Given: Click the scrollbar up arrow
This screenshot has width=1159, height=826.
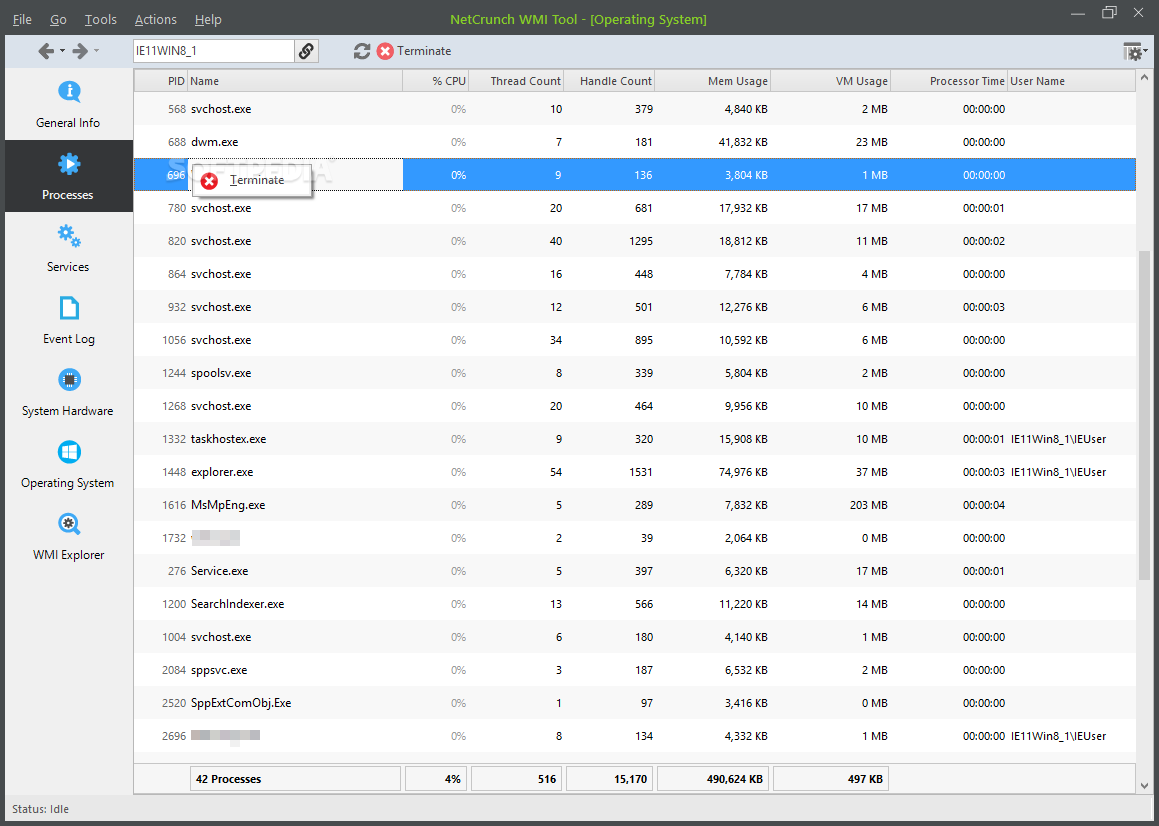Looking at the screenshot, I should pyautogui.click(x=1145, y=77).
